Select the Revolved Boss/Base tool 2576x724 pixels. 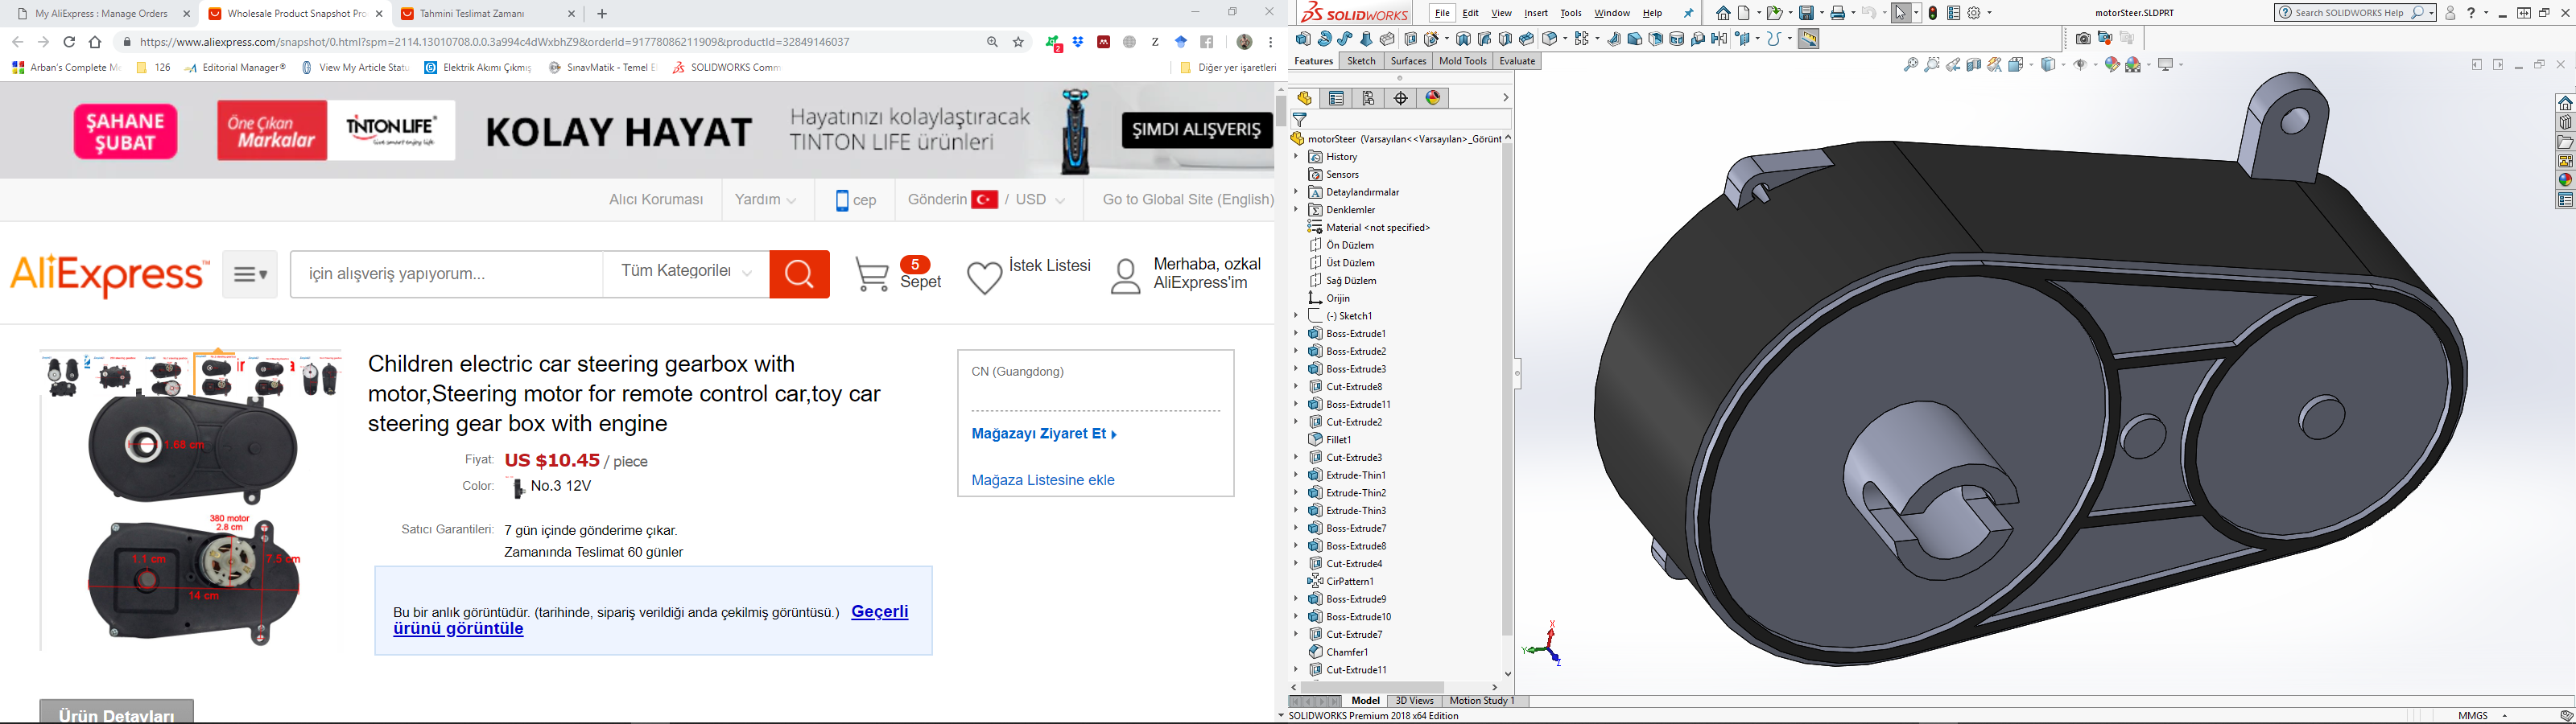(x=1325, y=39)
